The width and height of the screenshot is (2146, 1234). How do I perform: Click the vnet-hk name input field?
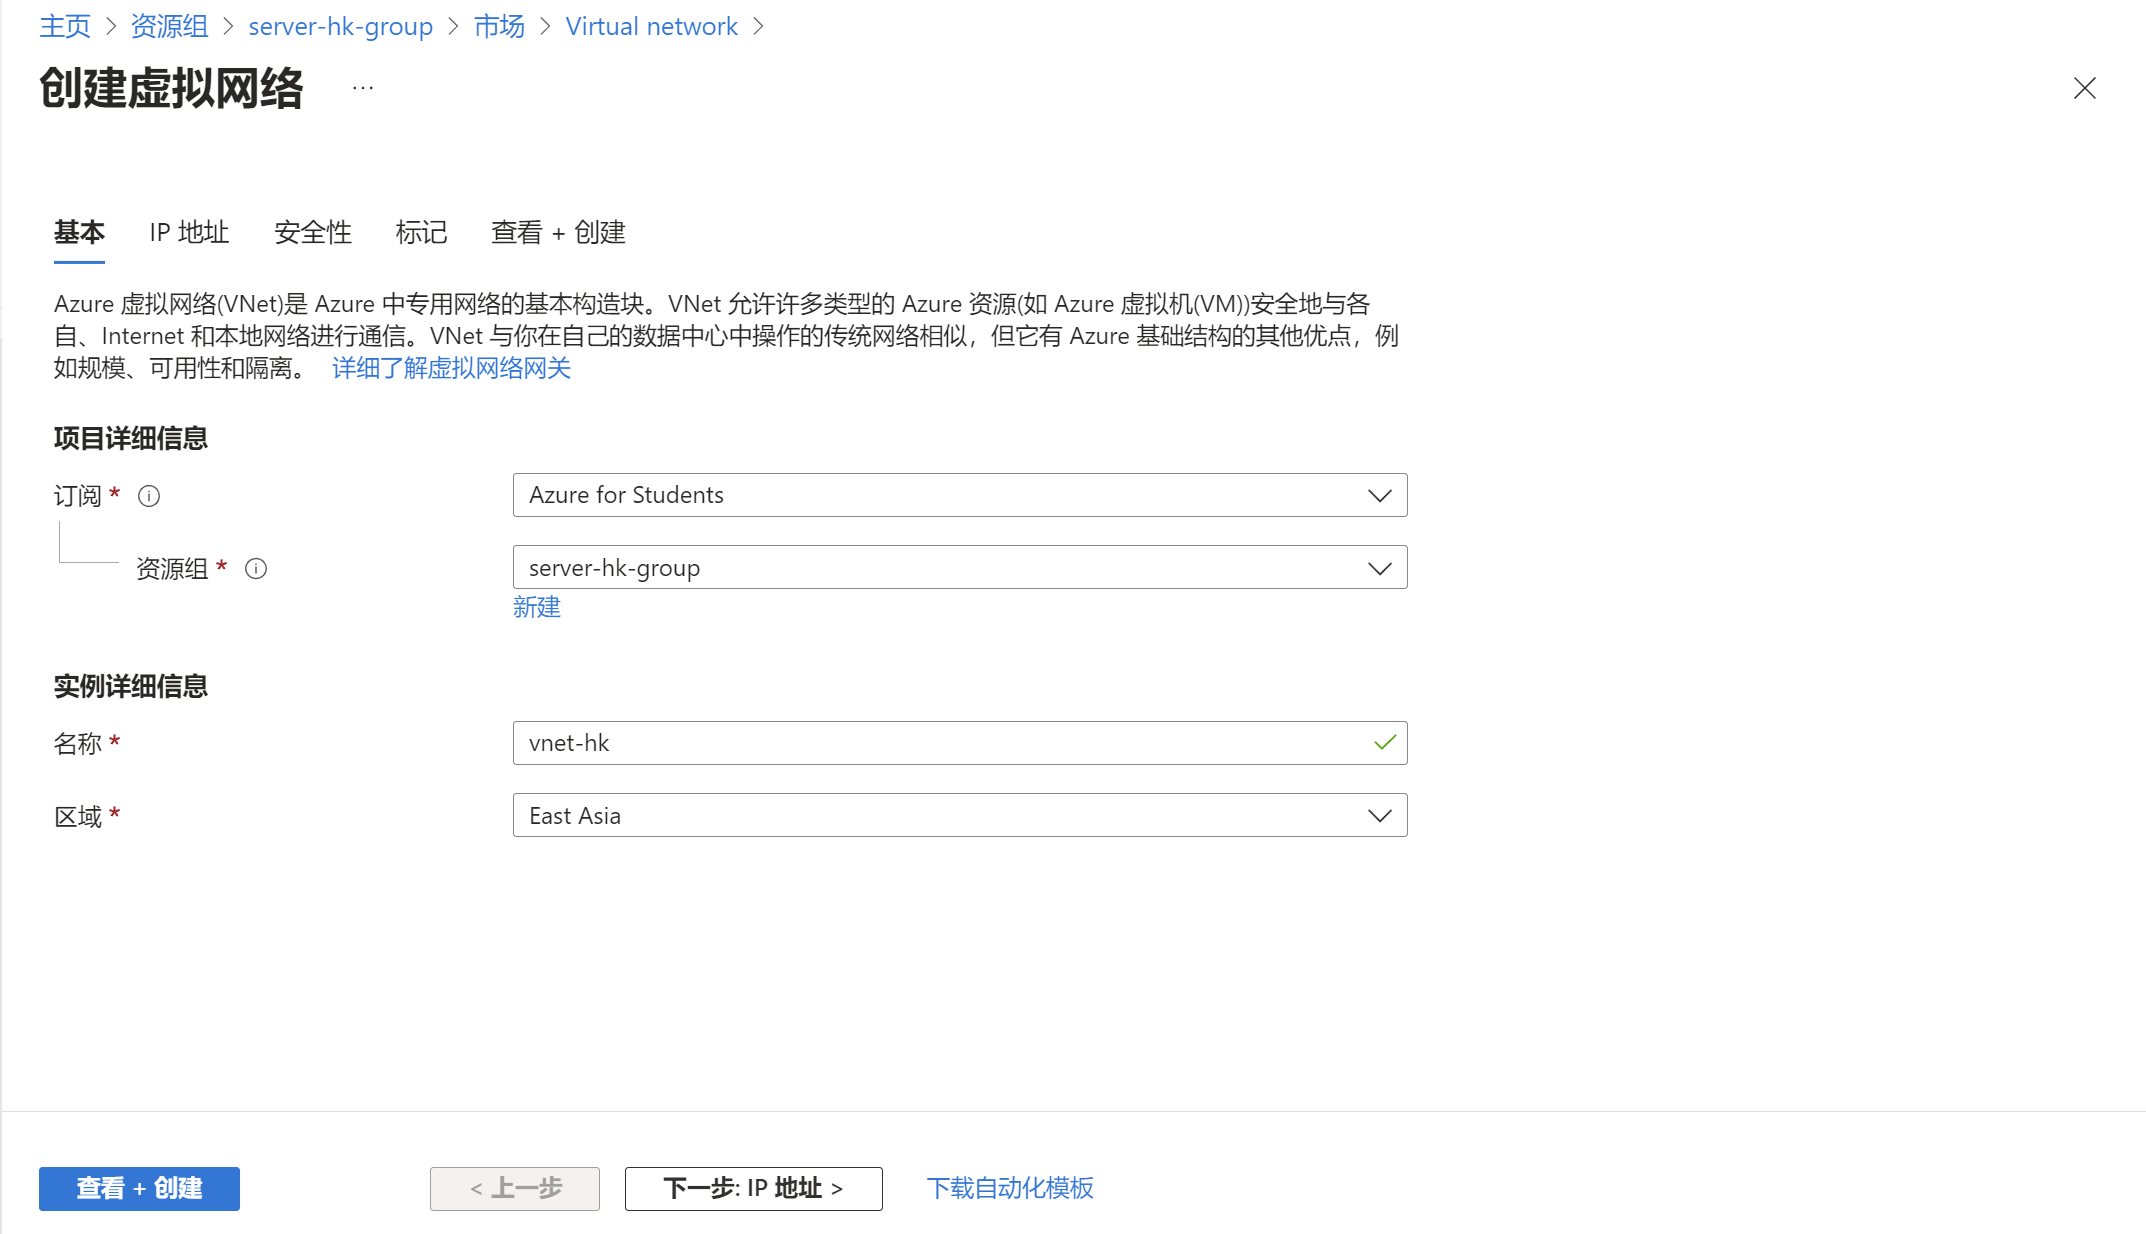coord(940,743)
